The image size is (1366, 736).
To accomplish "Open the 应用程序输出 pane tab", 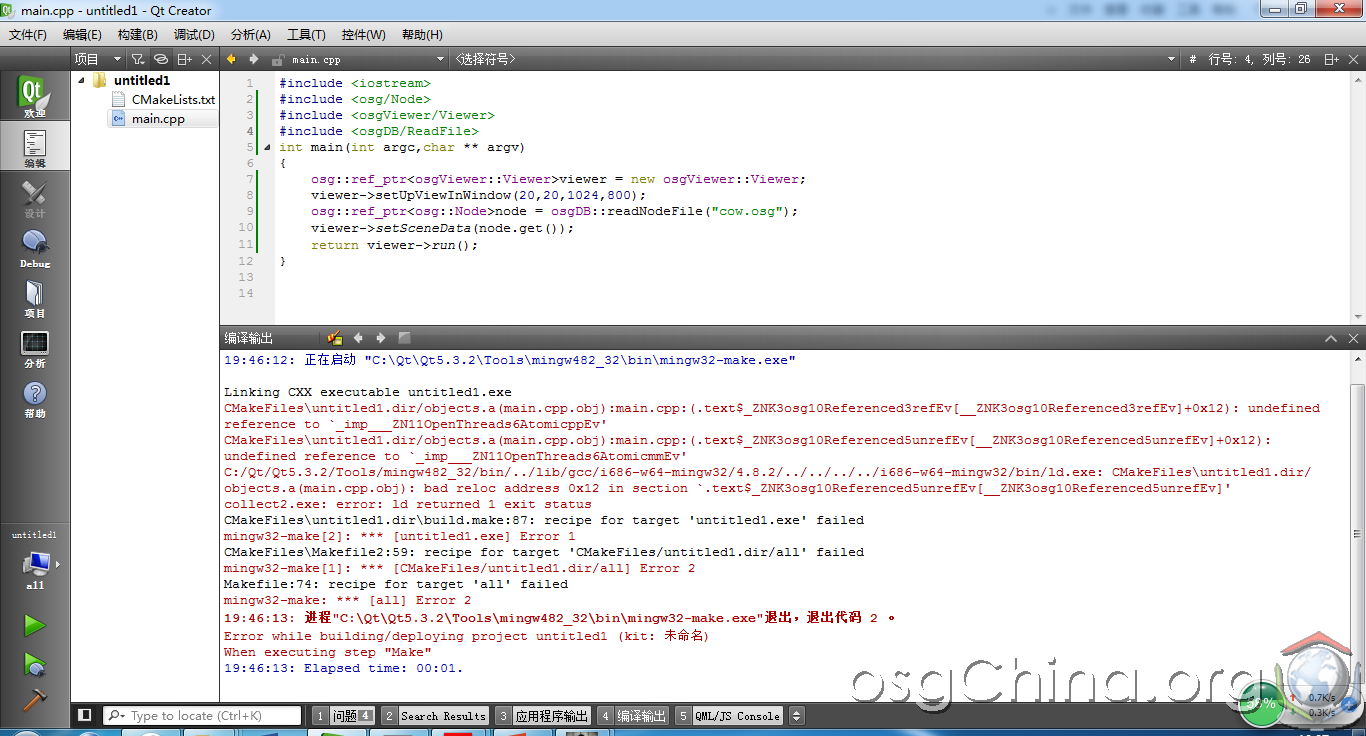I will pyautogui.click(x=544, y=716).
